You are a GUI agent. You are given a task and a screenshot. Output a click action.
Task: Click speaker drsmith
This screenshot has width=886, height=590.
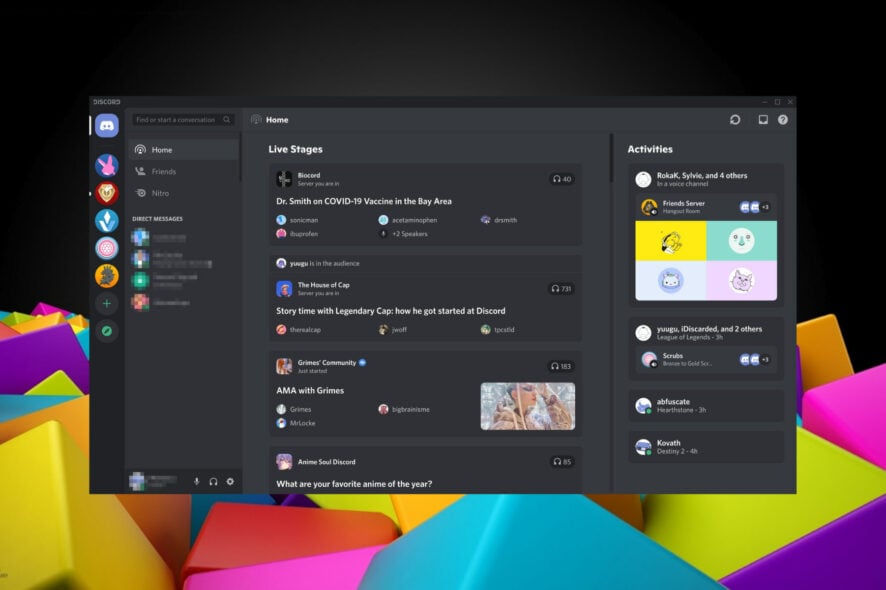[498, 220]
